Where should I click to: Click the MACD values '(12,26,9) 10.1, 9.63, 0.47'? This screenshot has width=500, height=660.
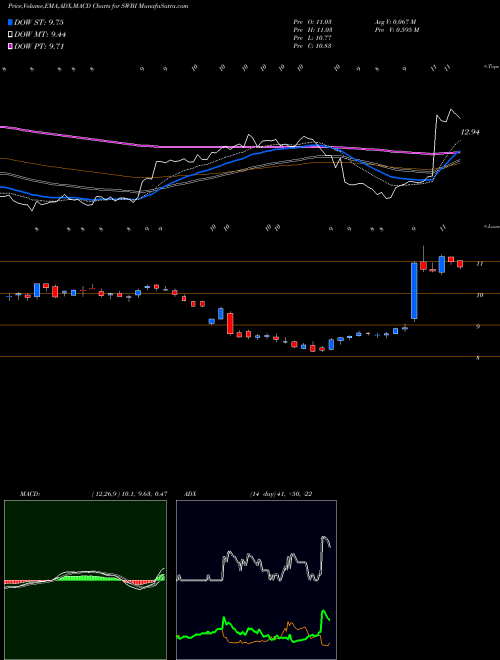coord(129,494)
